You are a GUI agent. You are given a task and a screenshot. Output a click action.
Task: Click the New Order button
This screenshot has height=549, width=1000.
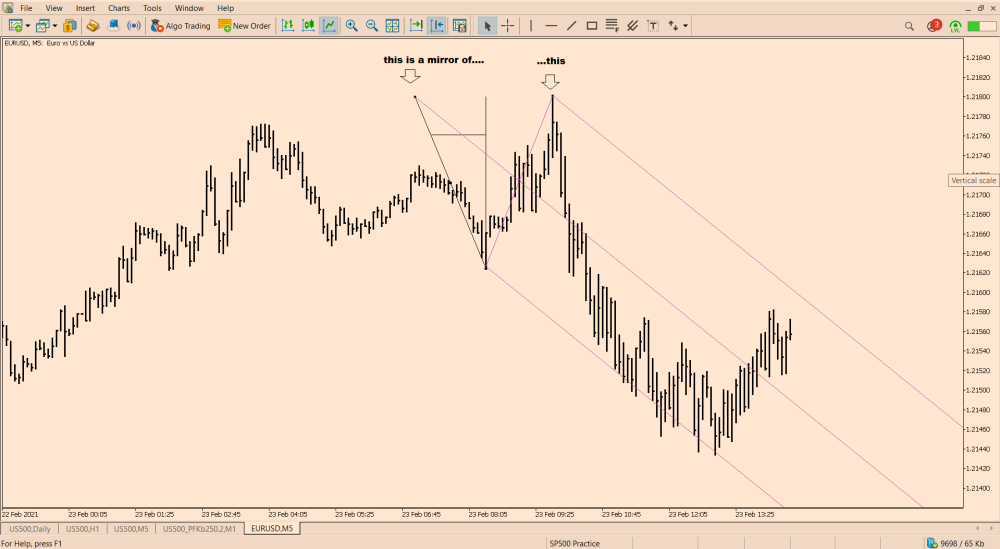tap(244, 26)
